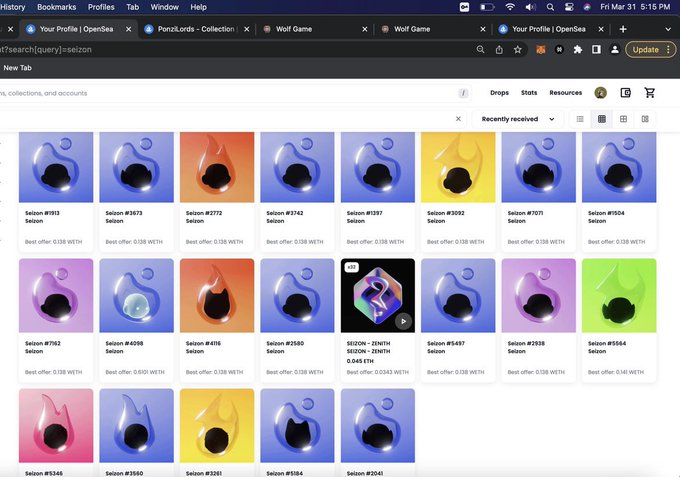Switch to the first Wolf Game tab
The image size is (680, 477).
coord(315,29)
